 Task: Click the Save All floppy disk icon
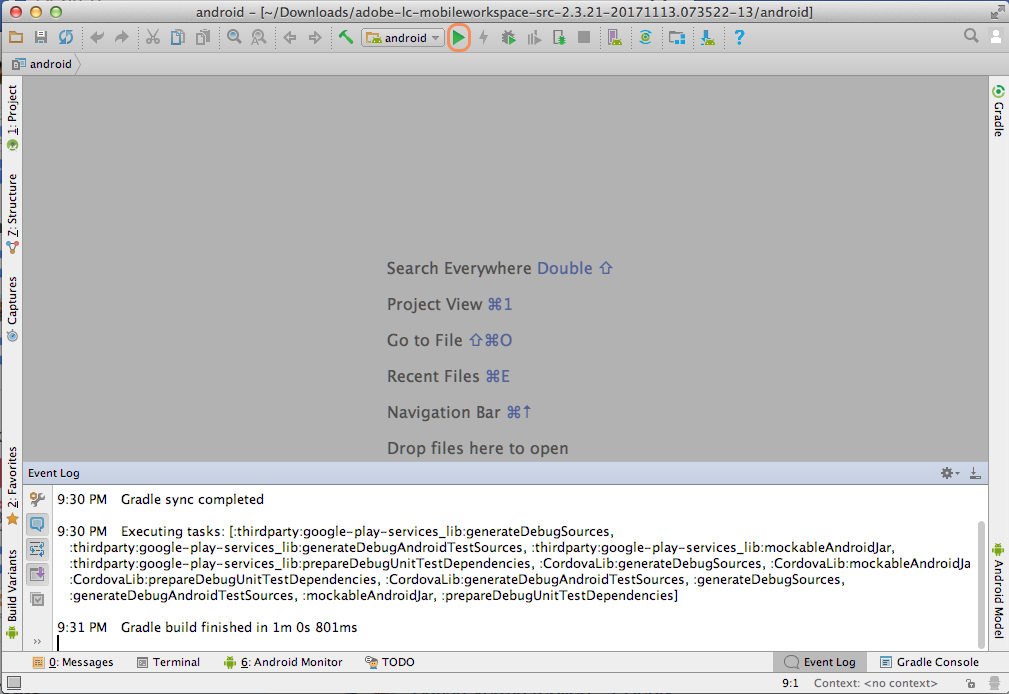(x=41, y=37)
